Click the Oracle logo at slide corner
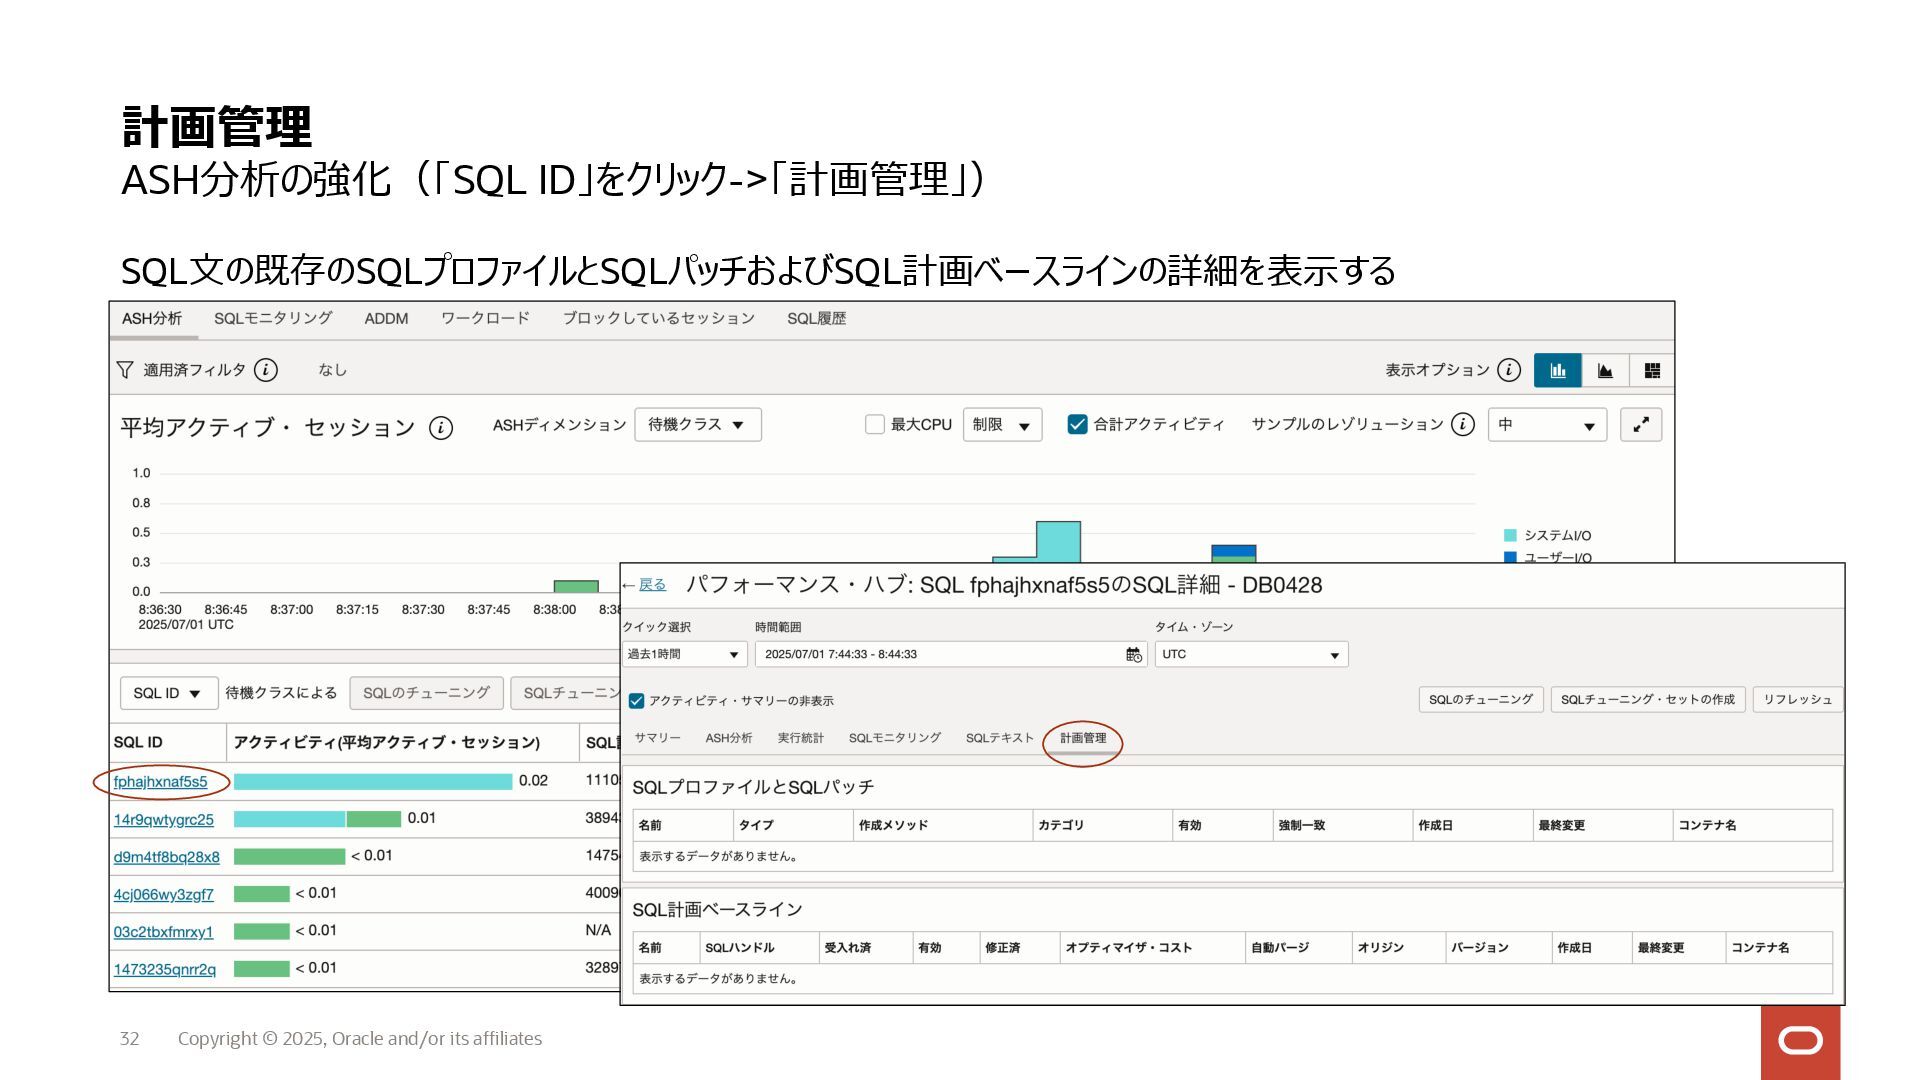1920x1080 pixels. pyautogui.click(x=1800, y=1042)
